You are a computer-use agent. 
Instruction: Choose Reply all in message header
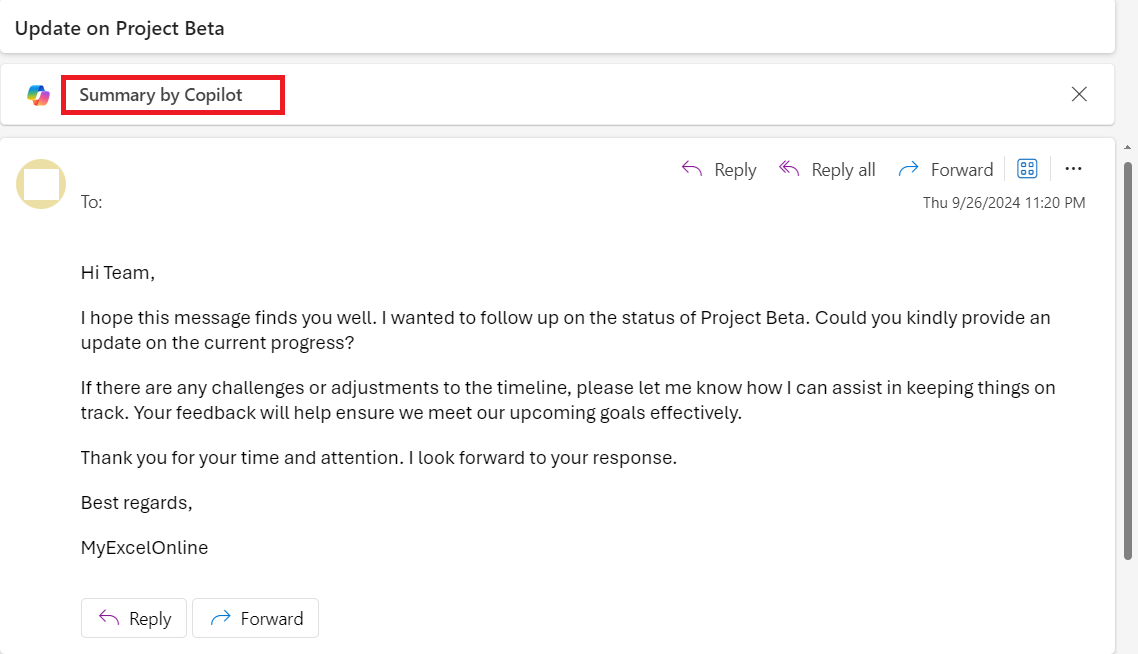827,170
